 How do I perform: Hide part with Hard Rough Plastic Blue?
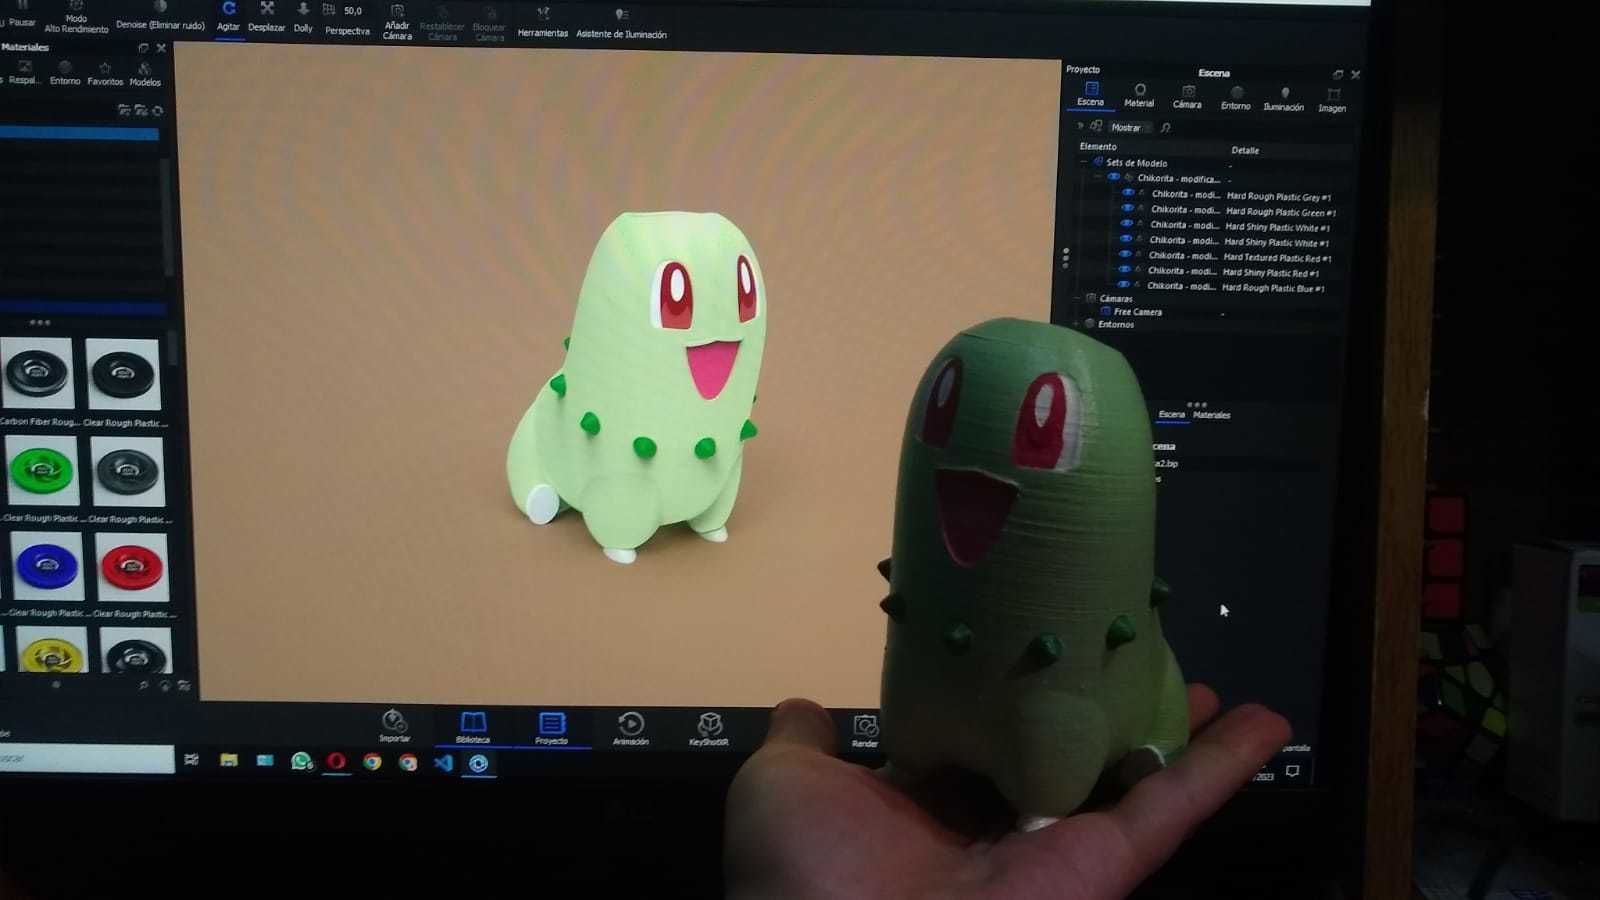(x=1123, y=284)
